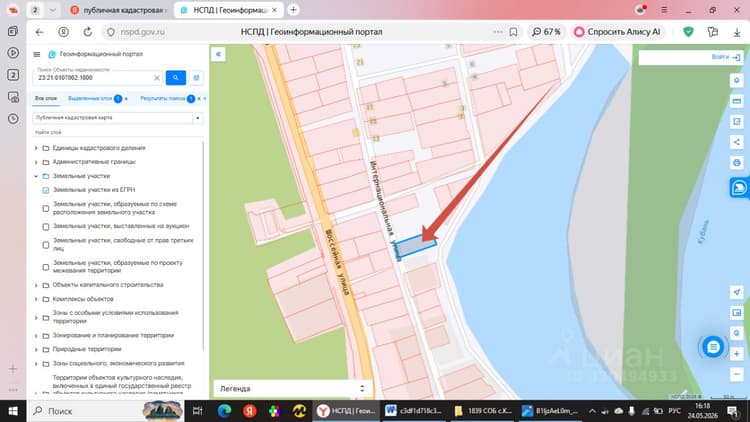Check Земельные участки, свободные от прав третьих лиц
The height and width of the screenshot is (422, 750).
click(x=45, y=245)
